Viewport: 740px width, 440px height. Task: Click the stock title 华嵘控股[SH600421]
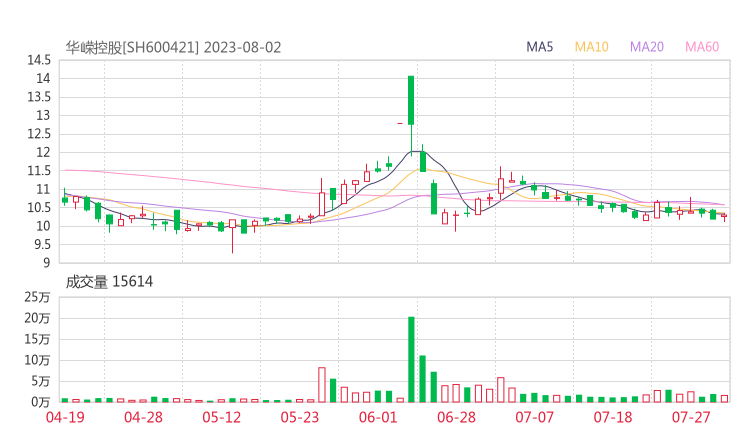click(x=132, y=47)
